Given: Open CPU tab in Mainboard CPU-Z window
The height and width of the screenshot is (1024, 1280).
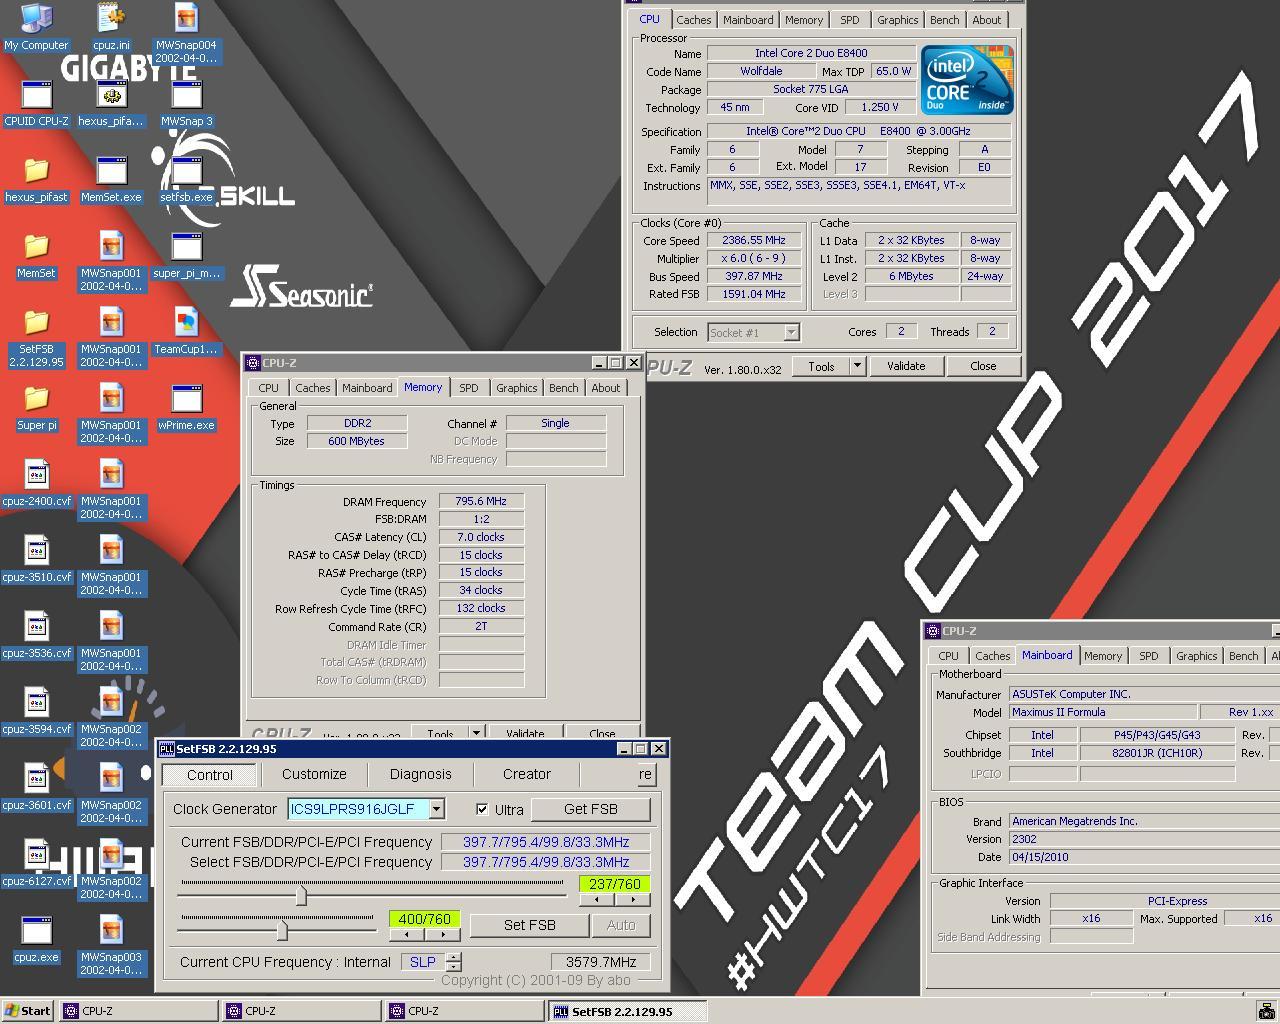Looking at the screenshot, I should tap(948, 656).
